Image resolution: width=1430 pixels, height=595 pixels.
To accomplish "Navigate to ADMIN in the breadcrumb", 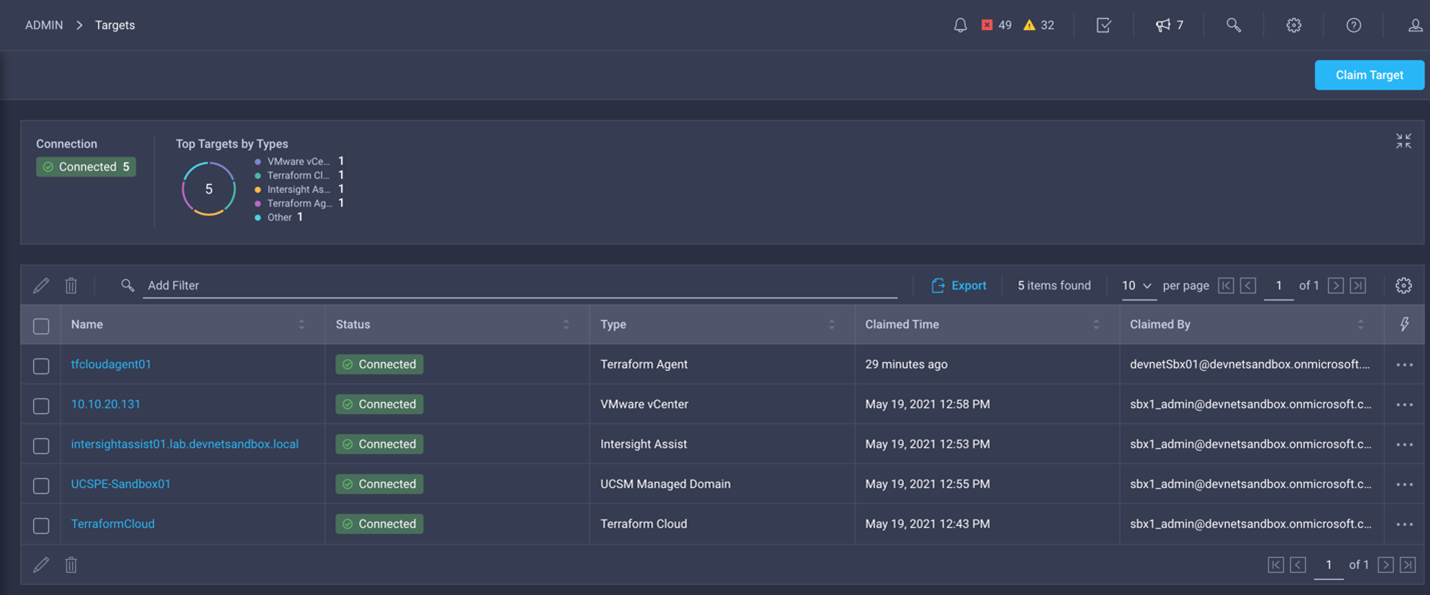I will coord(44,25).
